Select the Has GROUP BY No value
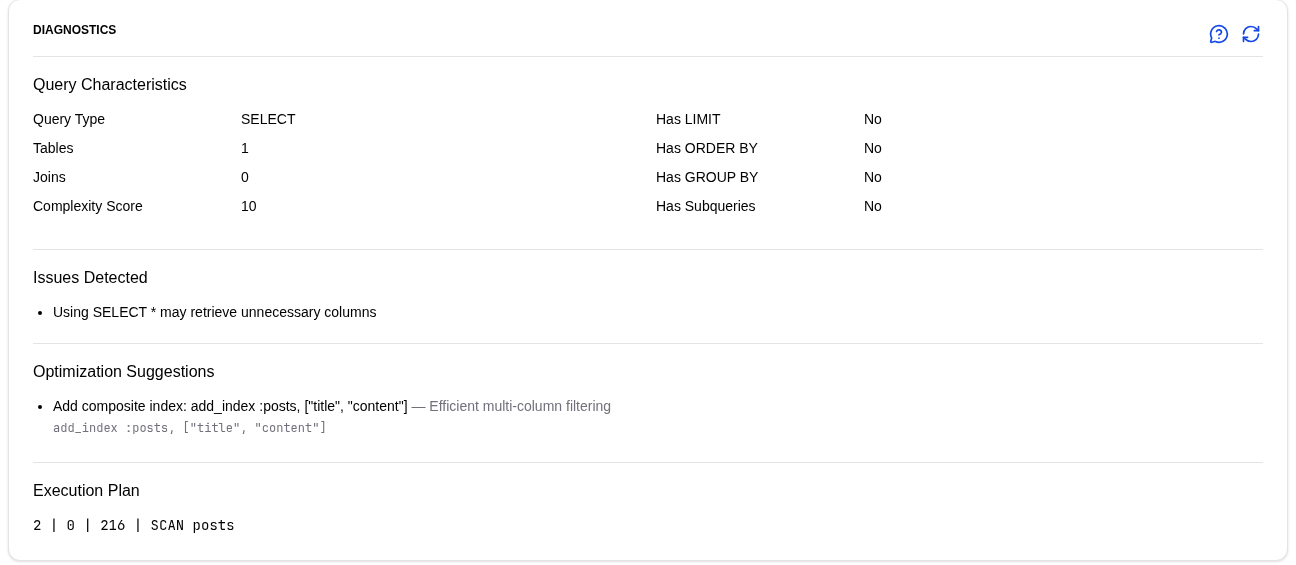Image resolution: width=1296 pixels, height=565 pixels. pos(873,177)
